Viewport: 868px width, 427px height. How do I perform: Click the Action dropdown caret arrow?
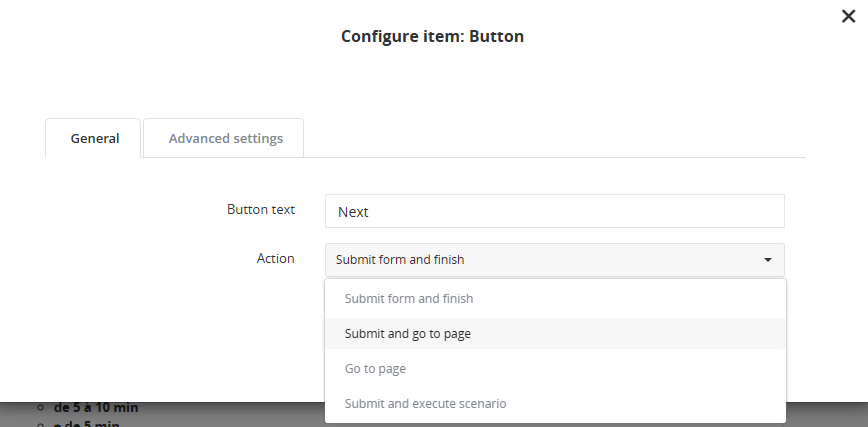tap(767, 260)
